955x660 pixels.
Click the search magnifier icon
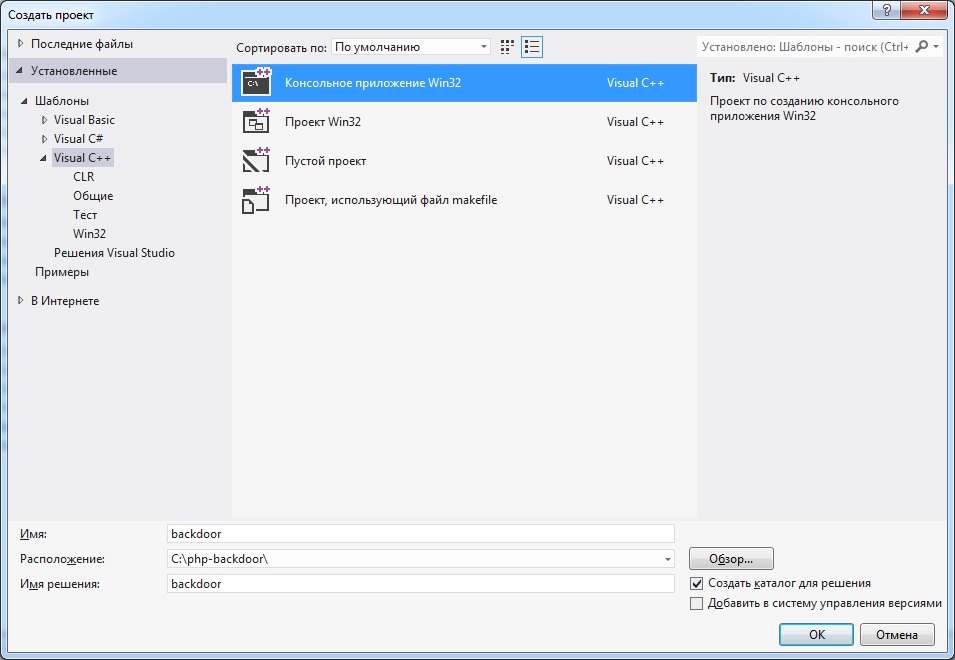(922, 46)
